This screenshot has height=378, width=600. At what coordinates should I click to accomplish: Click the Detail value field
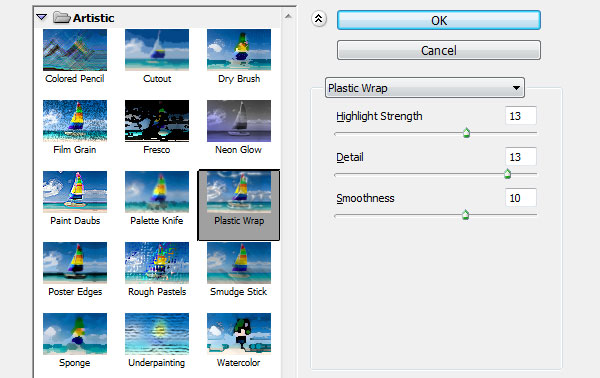(521, 156)
